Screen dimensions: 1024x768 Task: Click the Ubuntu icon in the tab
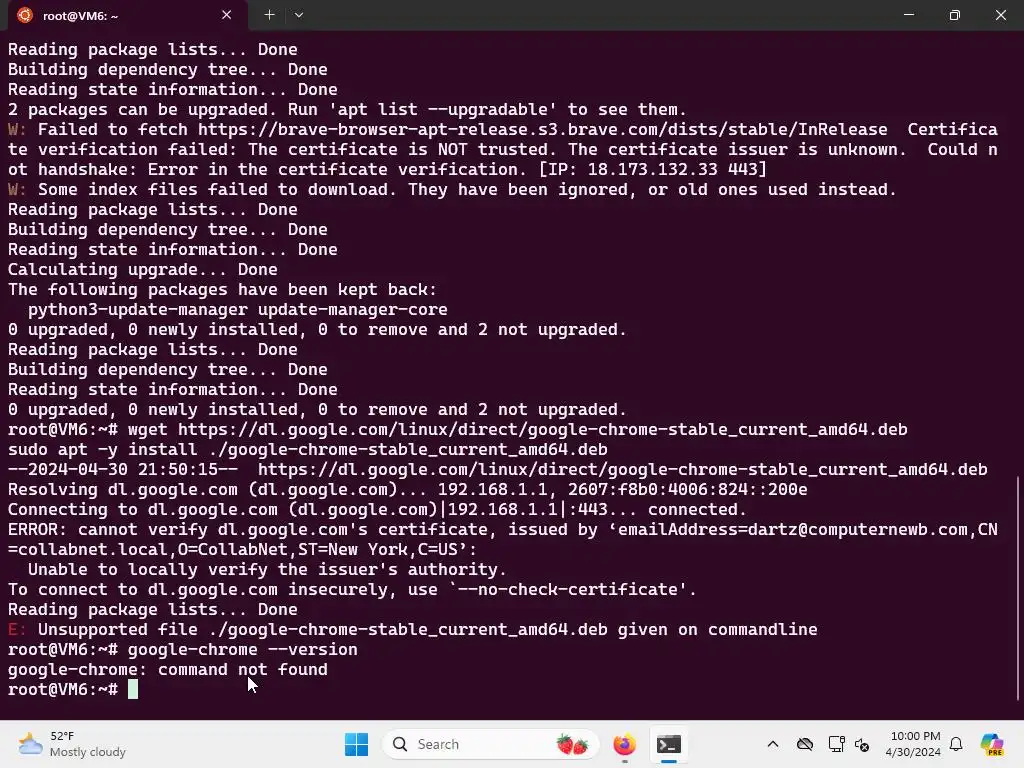coord(25,15)
